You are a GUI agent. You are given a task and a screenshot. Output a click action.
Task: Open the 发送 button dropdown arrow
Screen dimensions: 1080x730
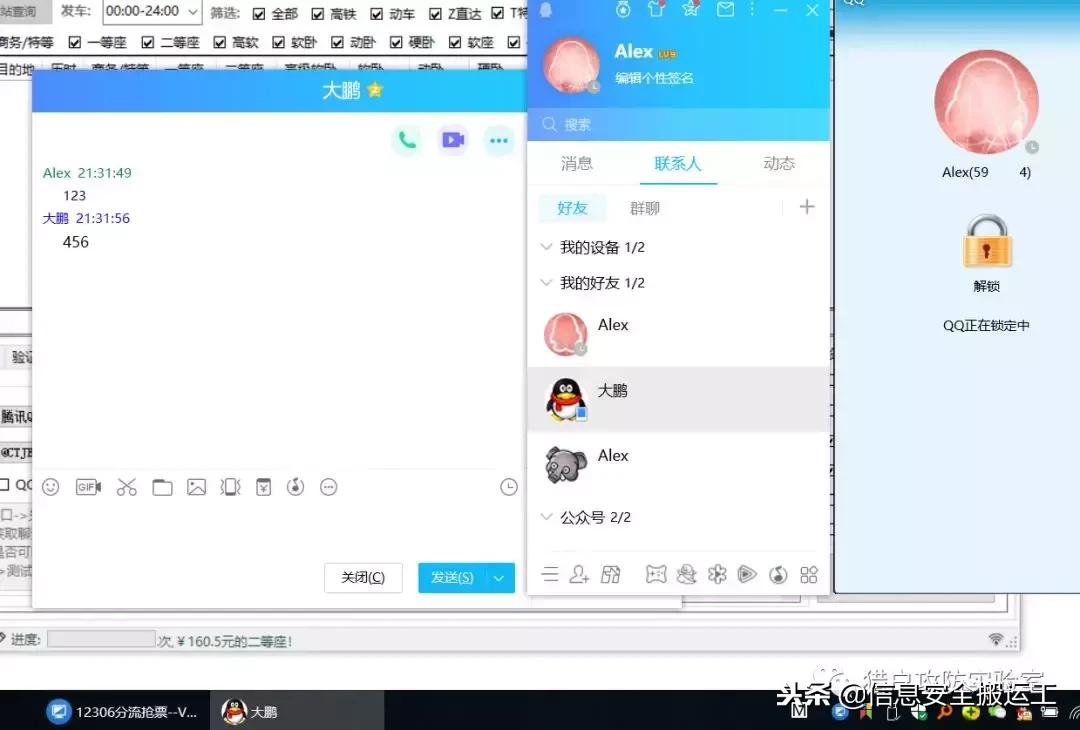click(497, 577)
